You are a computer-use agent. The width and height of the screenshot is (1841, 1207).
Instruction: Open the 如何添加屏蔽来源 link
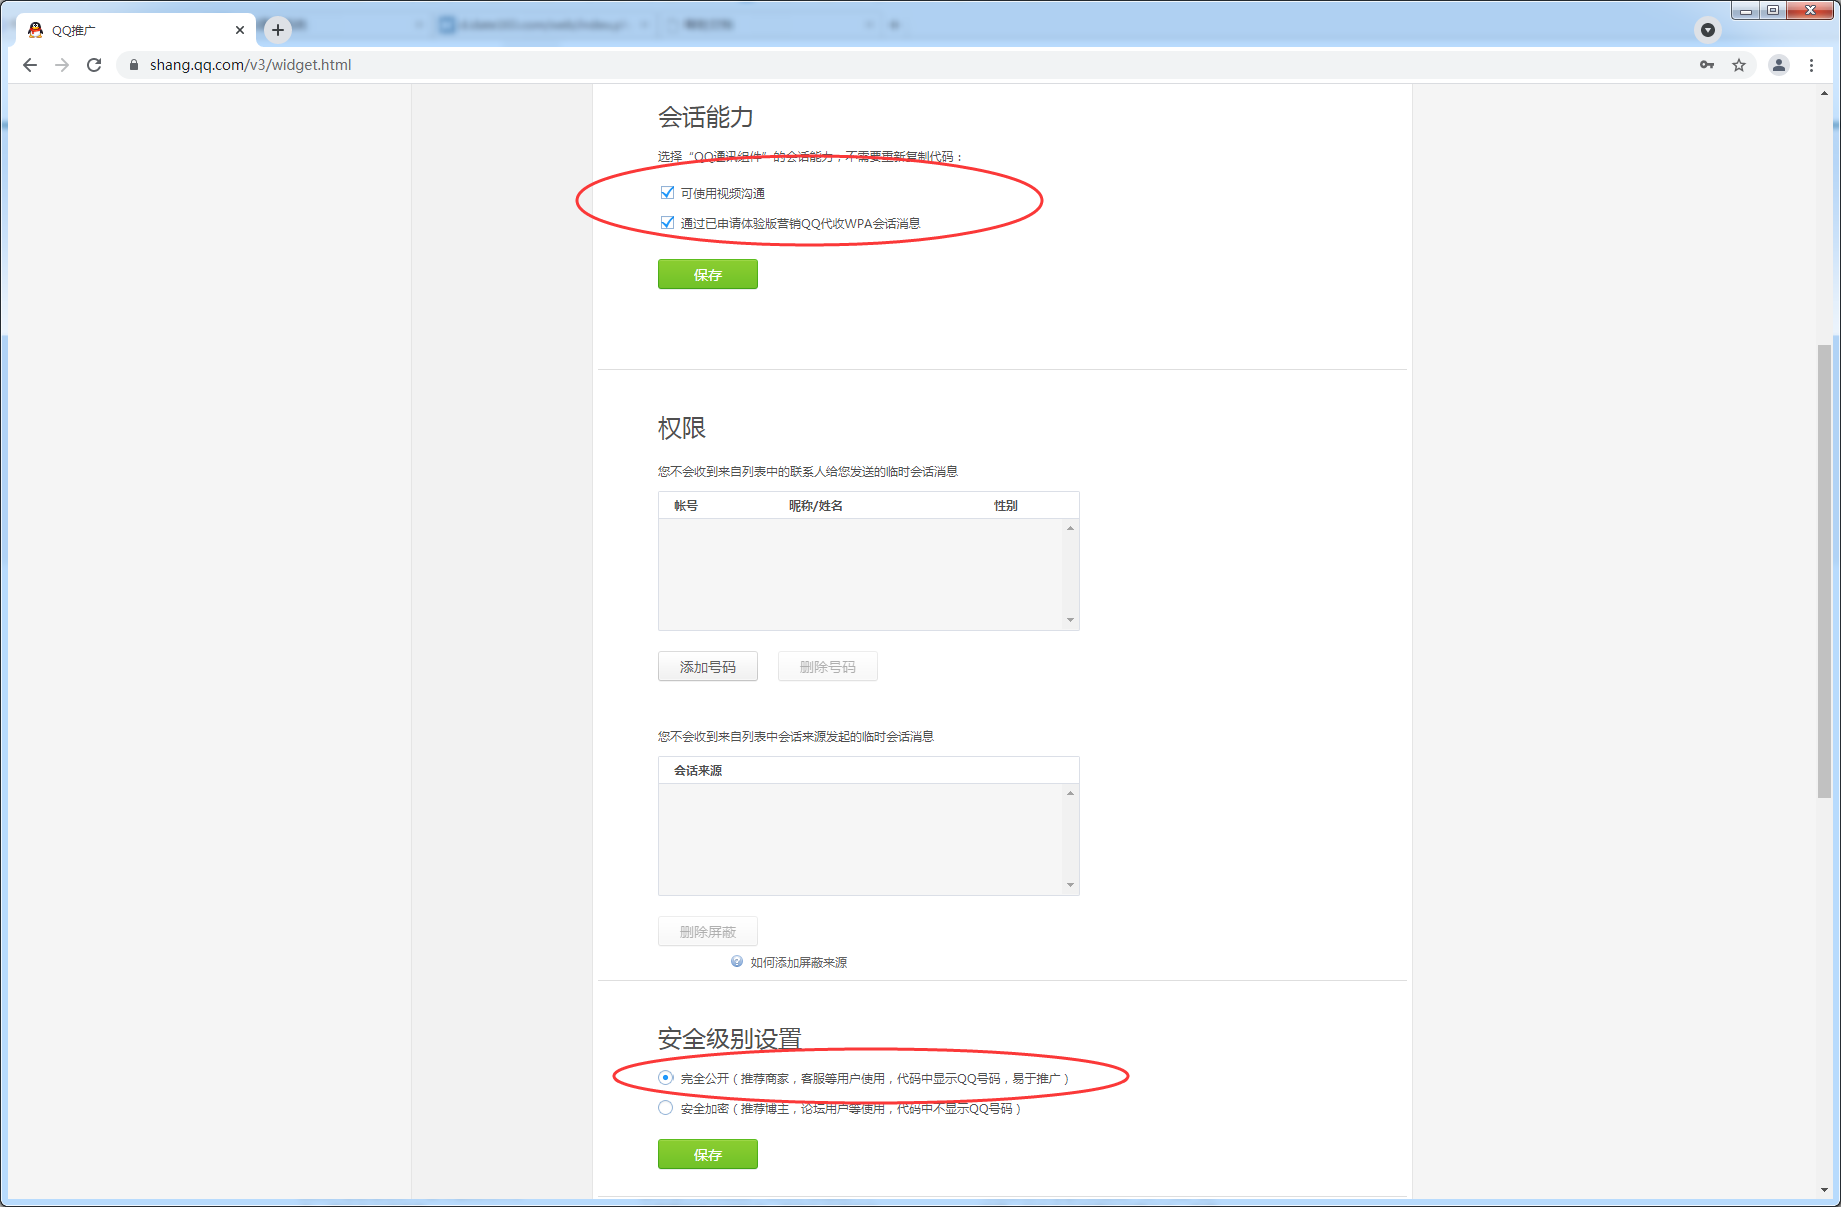798,963
